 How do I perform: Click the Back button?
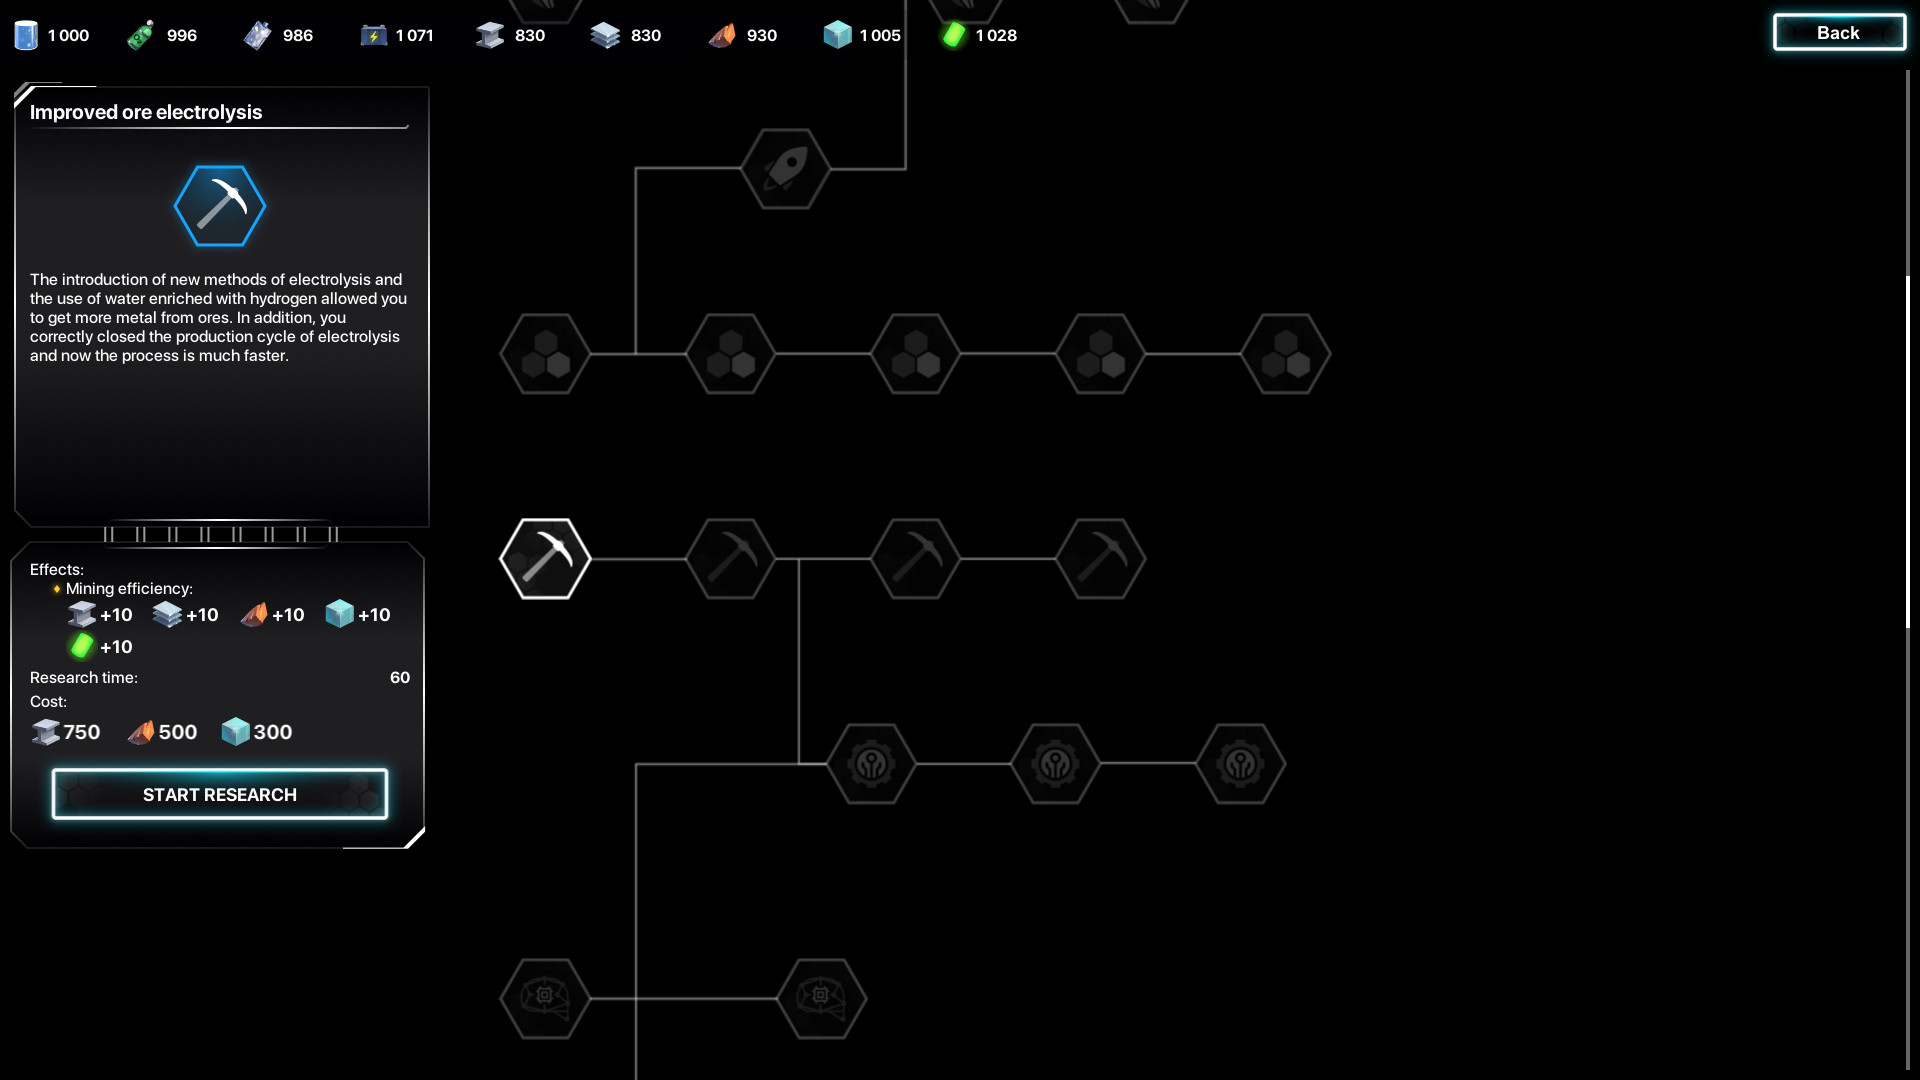(1838, 31)
